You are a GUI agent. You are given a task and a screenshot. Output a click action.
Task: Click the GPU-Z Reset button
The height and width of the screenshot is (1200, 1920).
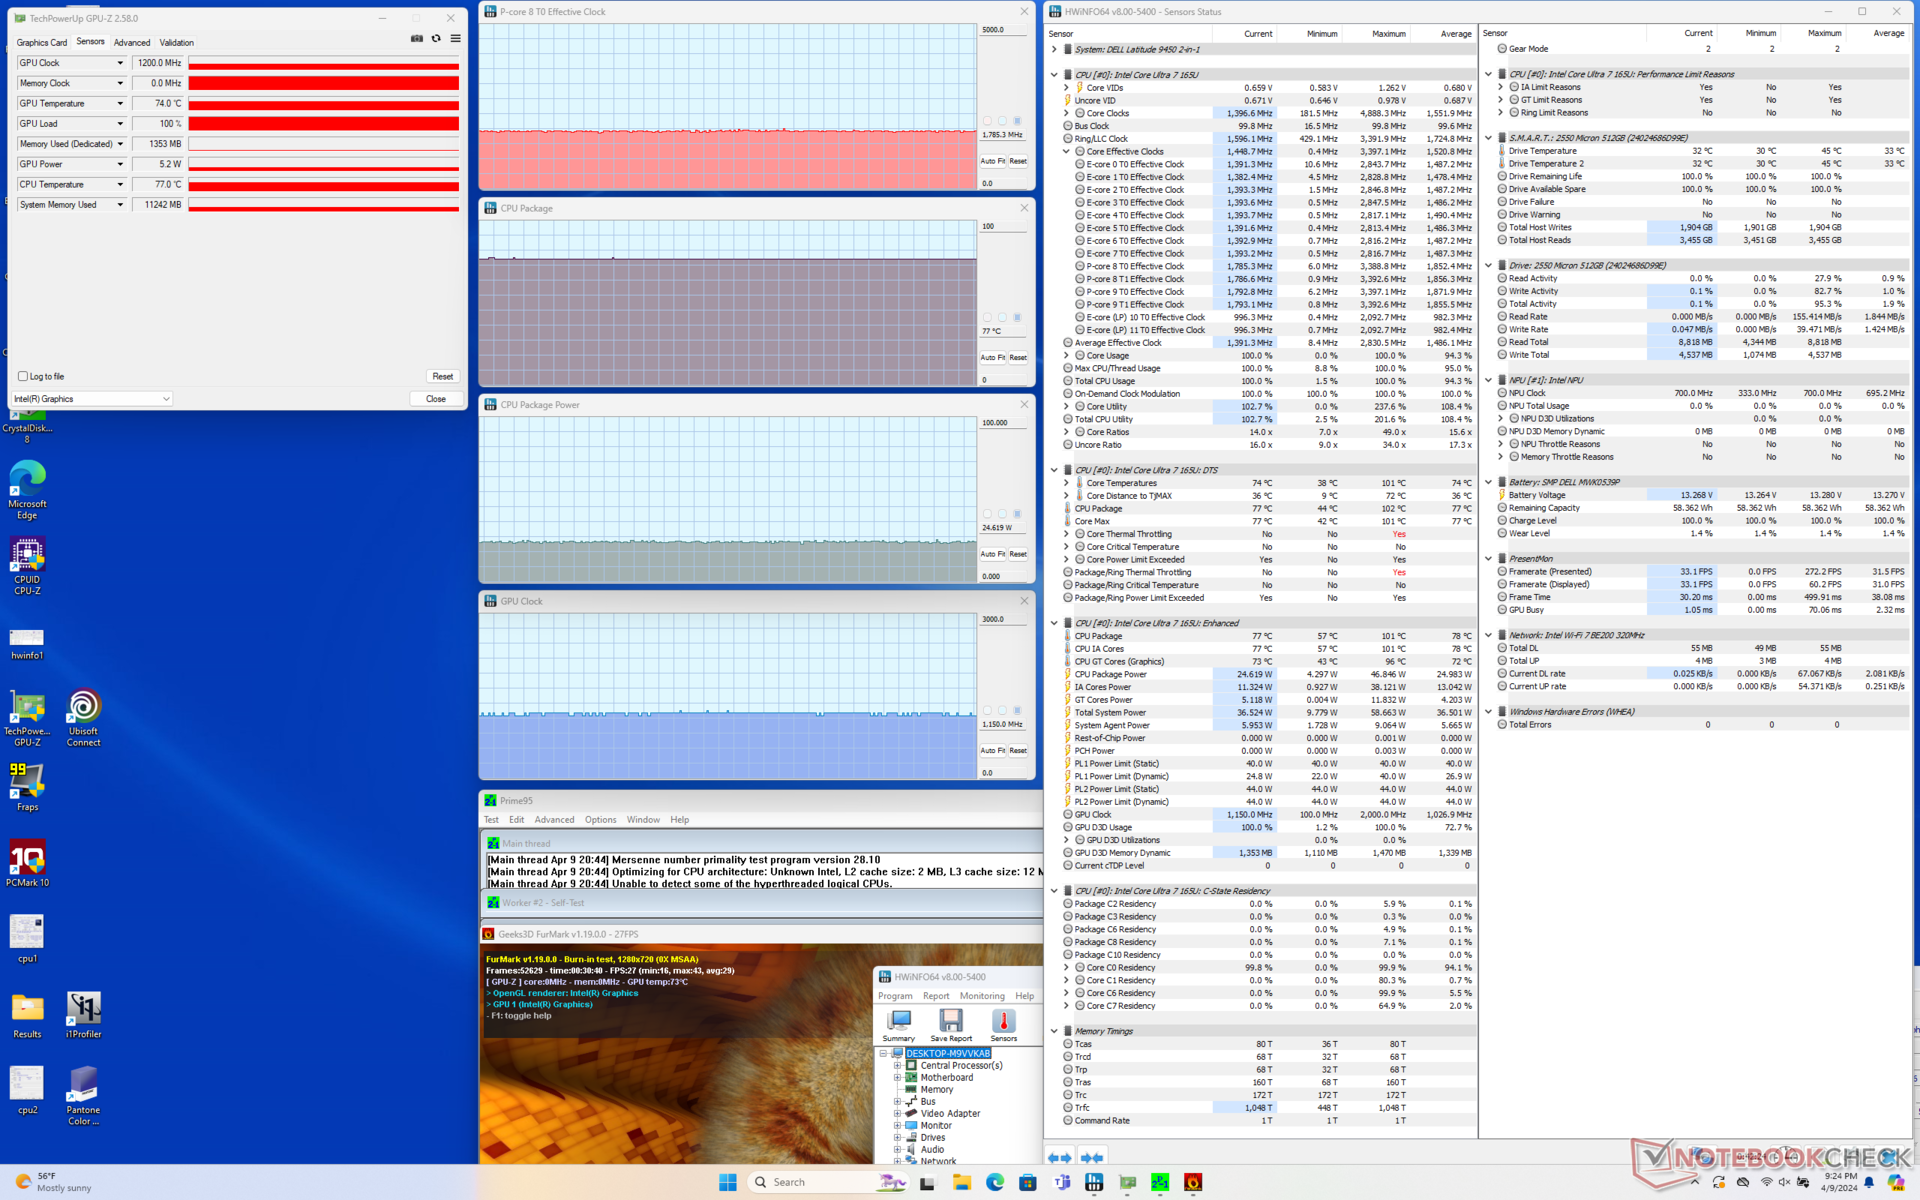click(x=442, y=376)
